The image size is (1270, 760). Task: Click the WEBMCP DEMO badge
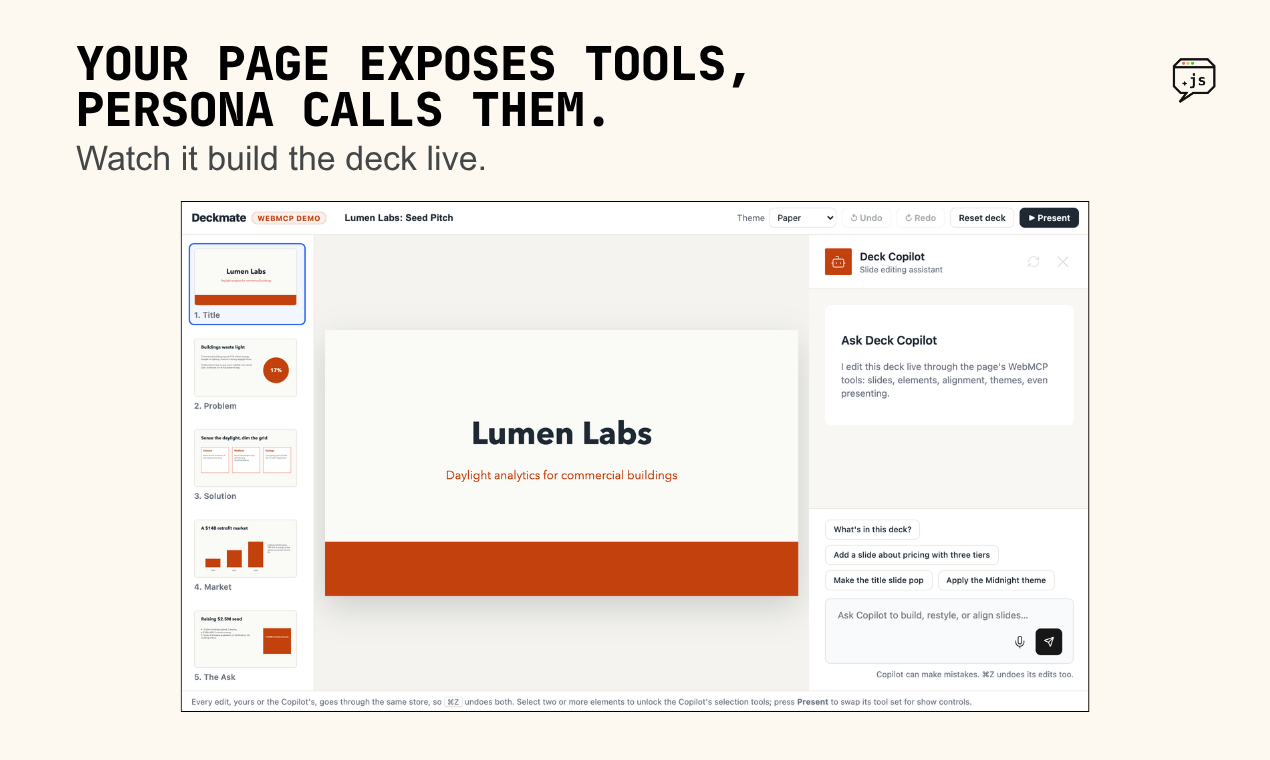(x=289, y=218)
